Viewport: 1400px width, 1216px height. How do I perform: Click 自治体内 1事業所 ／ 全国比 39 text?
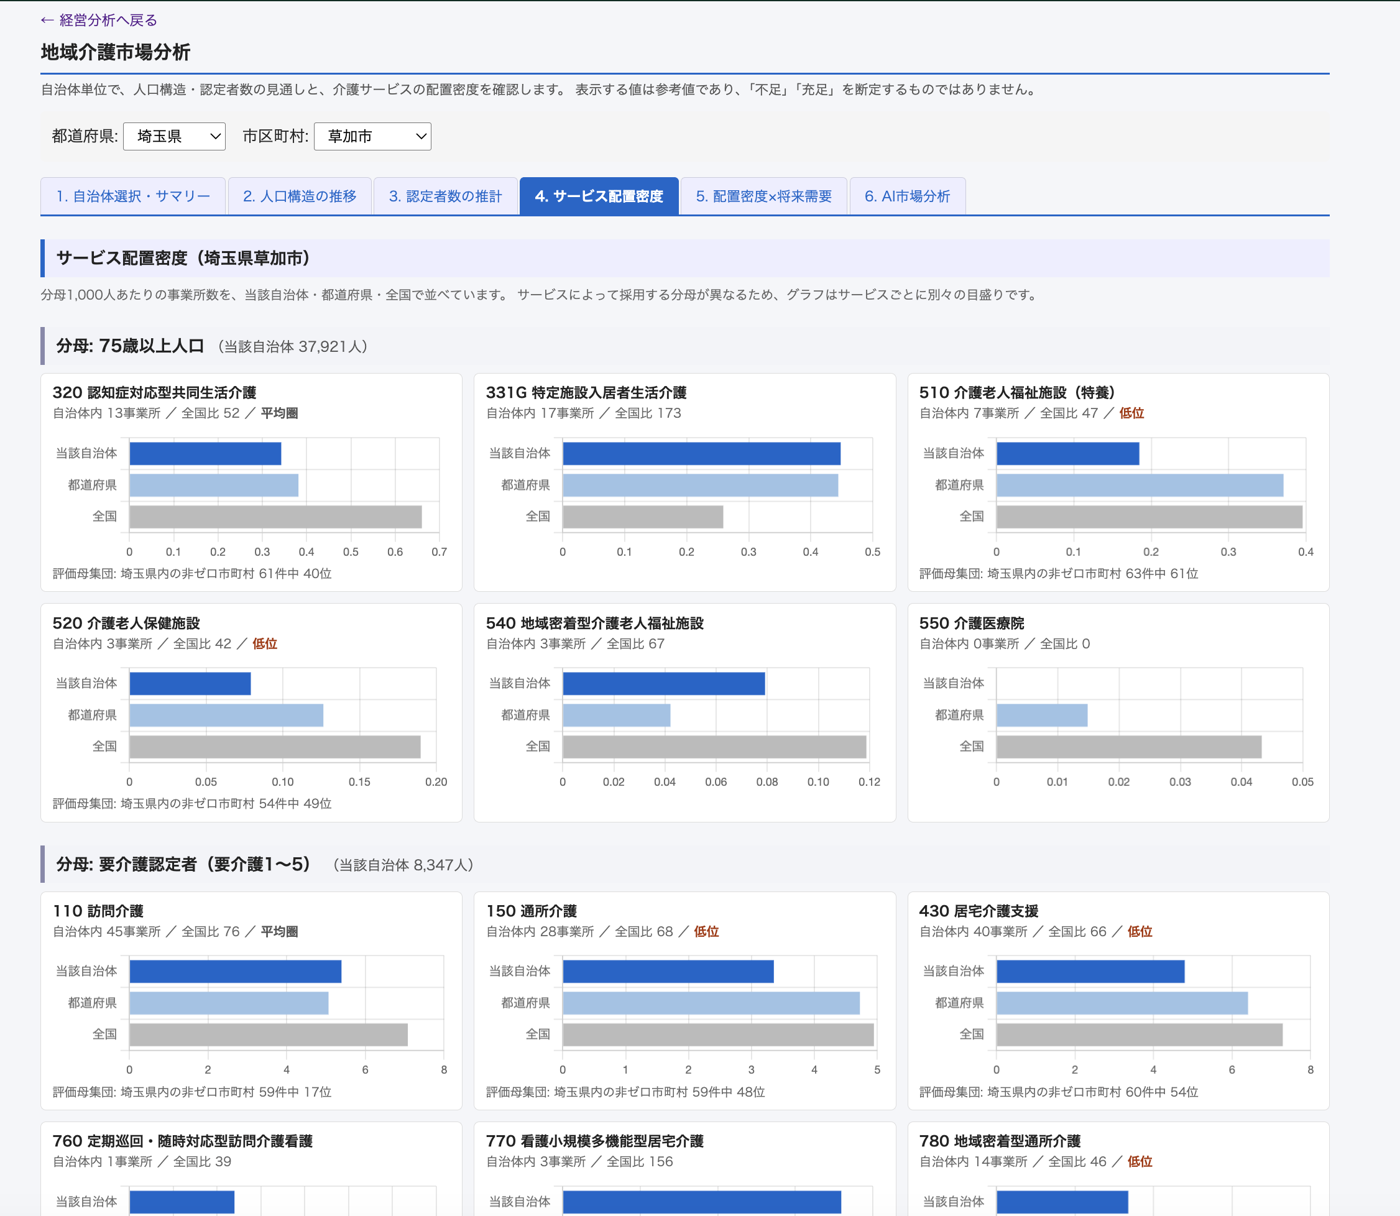pos(142,1162)
